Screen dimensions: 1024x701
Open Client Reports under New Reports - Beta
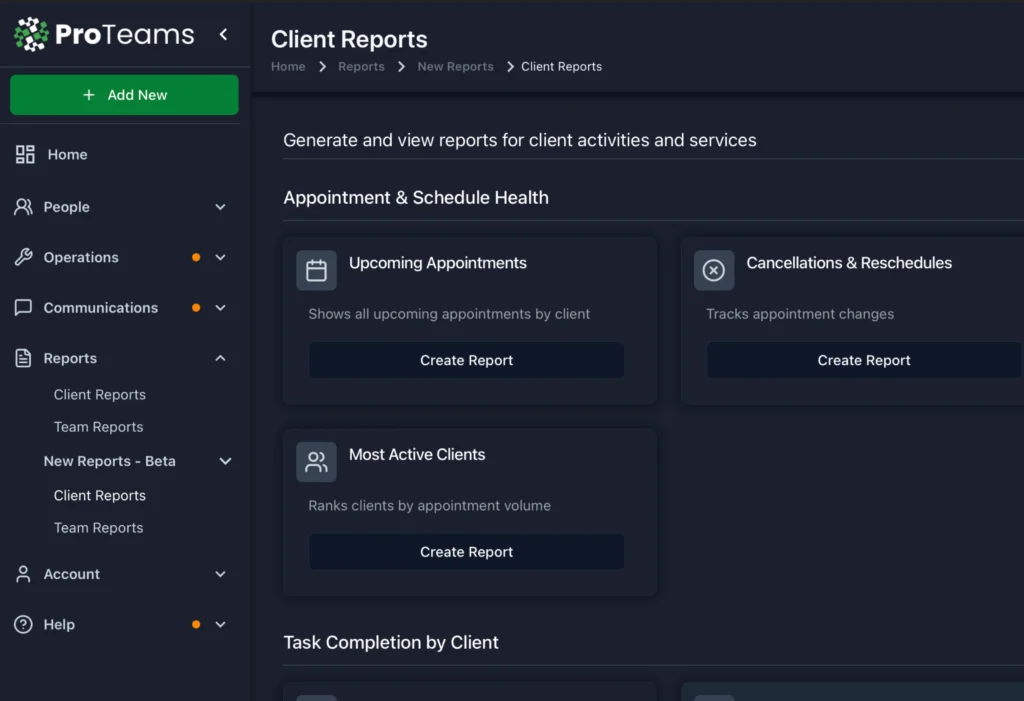[x=99, y=495]
